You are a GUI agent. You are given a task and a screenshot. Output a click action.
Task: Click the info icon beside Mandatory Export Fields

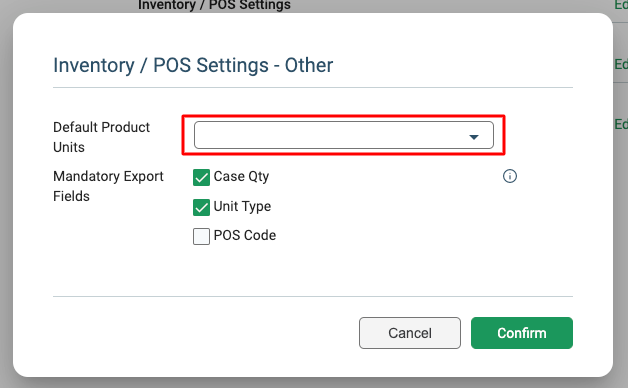(509, 176)
